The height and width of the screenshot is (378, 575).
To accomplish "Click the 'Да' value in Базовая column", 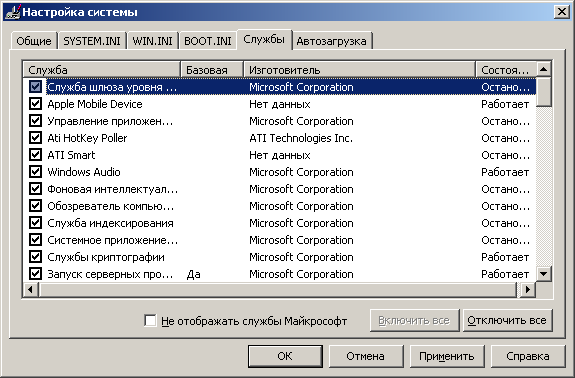I will point(194,274).
